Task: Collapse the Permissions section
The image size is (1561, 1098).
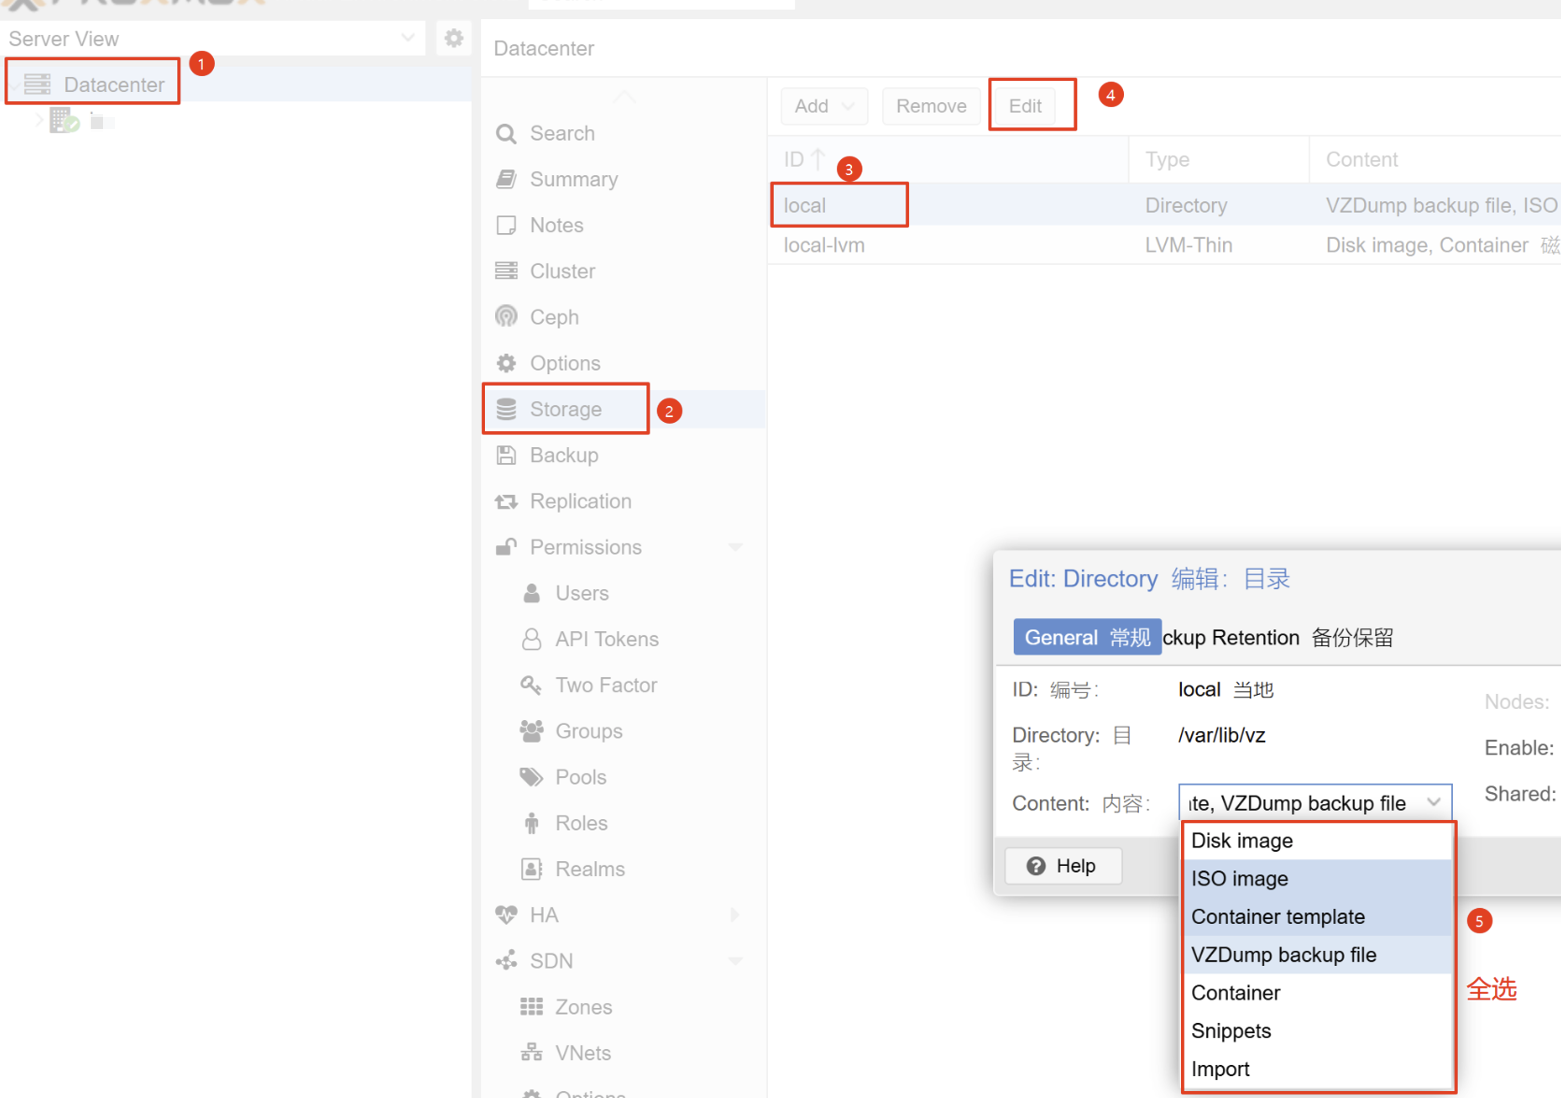Action: (x=736, y=547)
